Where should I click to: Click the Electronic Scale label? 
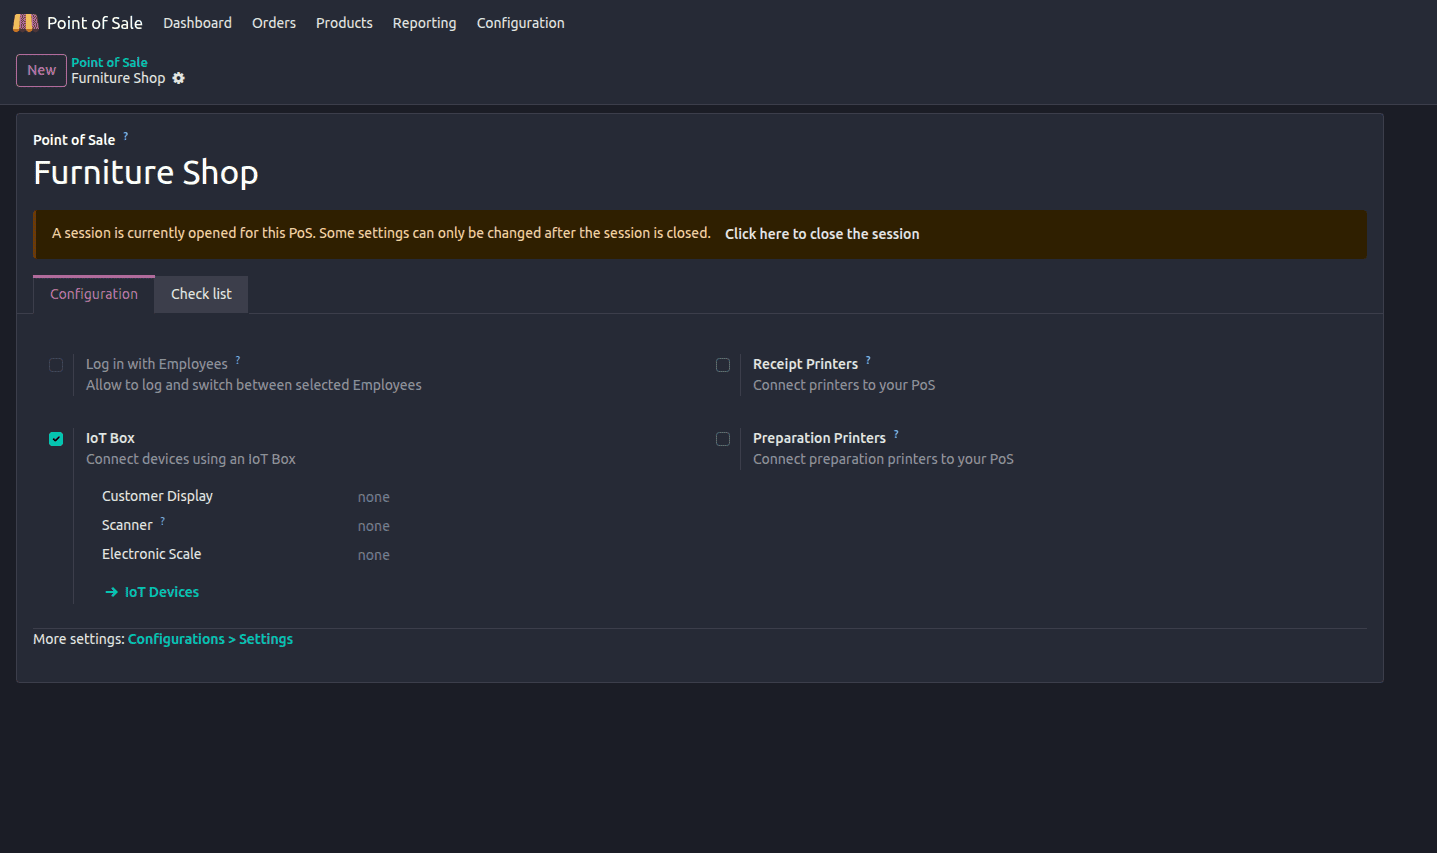pyautogui.click(x=151, y=554)
